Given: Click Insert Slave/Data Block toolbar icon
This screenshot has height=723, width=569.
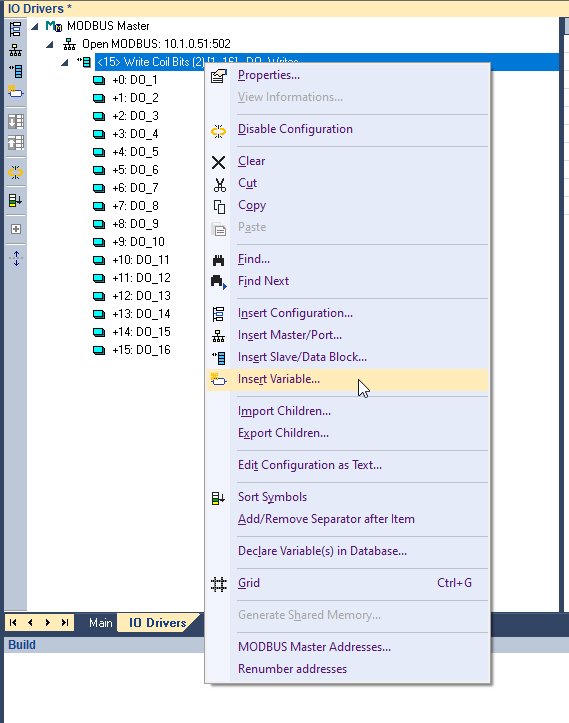Looking at the screenshot, I should [x=15, y=71].
